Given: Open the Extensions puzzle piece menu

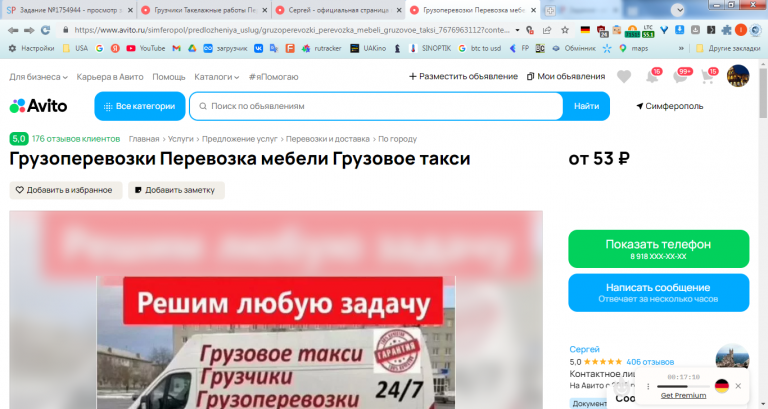Looking at the screenshot, I should tap(726, 30).
